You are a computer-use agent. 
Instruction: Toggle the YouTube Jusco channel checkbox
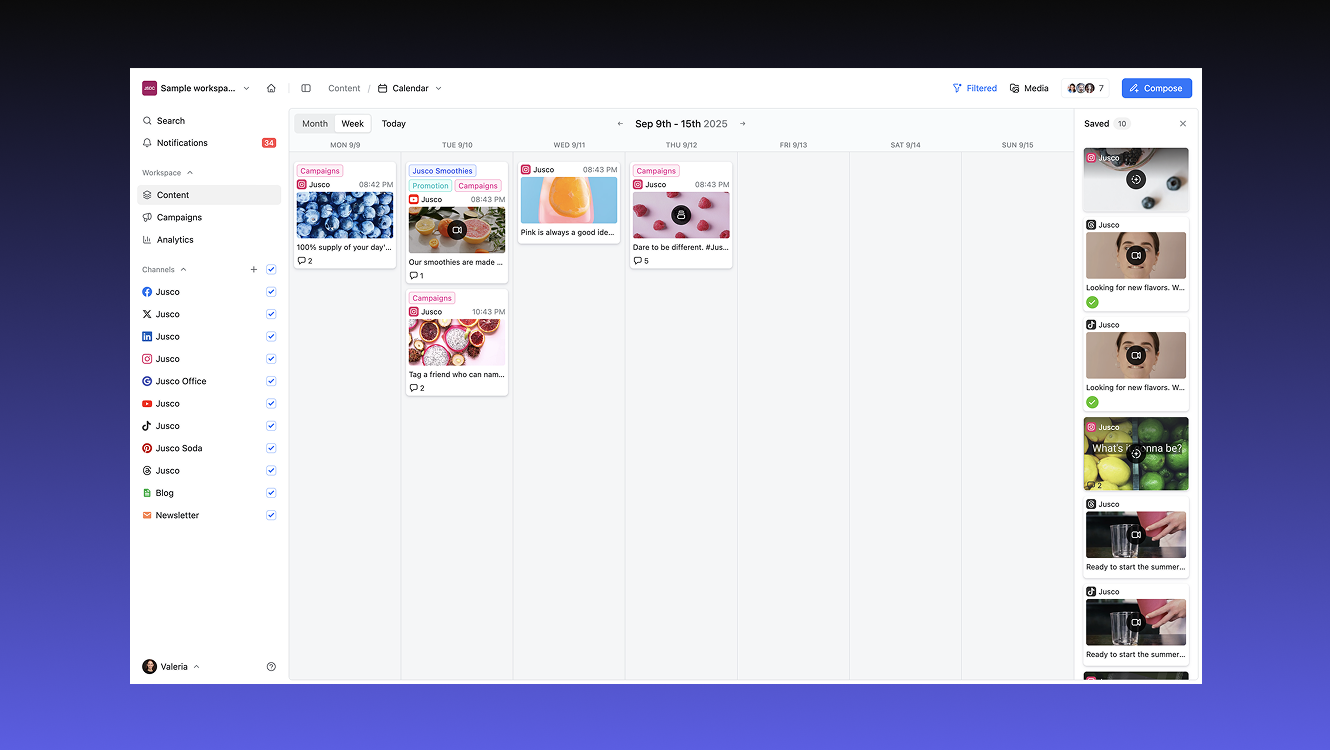click(271, 404)
